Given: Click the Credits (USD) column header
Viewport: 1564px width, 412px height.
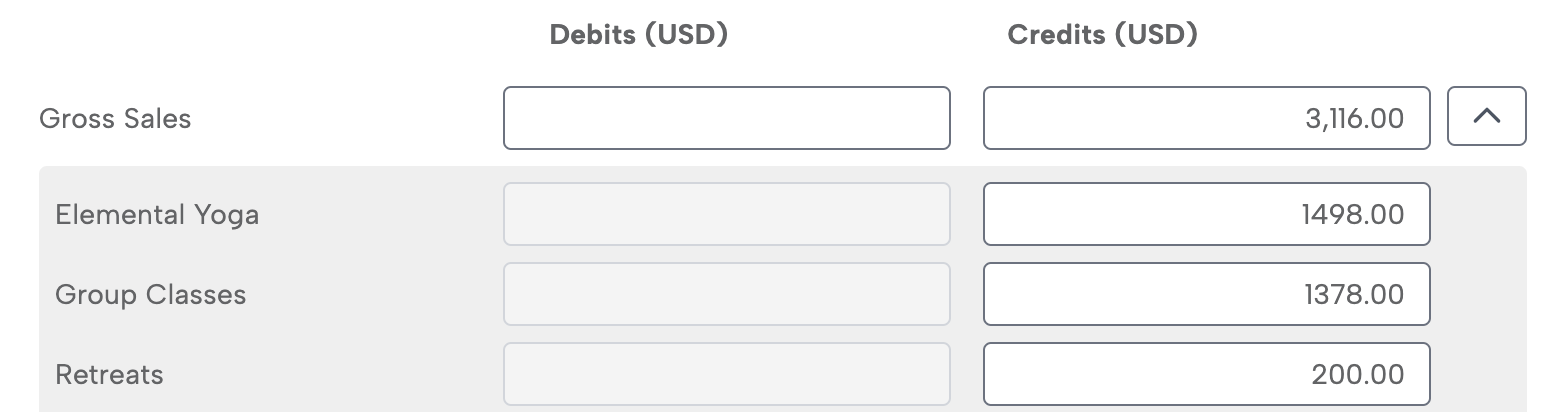Looking at the screenshot, I should tap(1102, 35).
